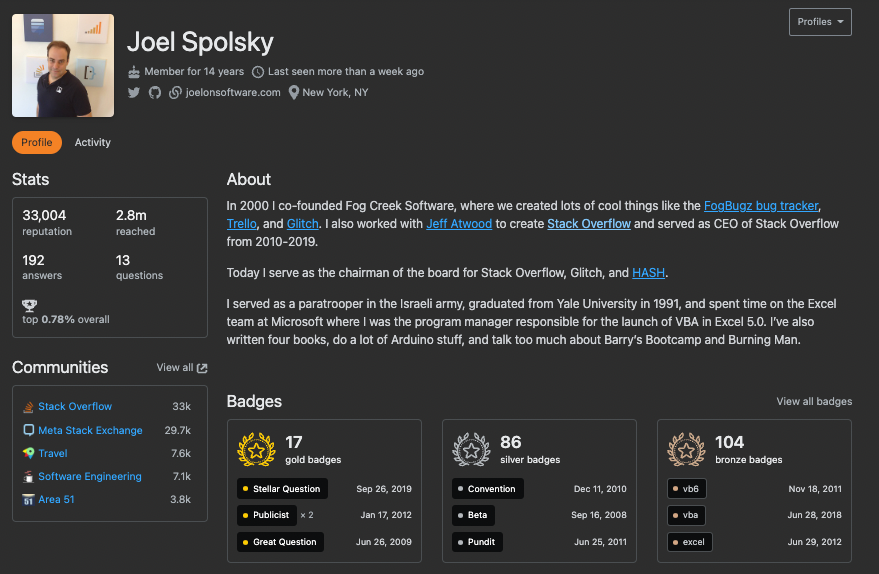Open the GitHub profile icon
This screenshot has width=879, height=574.
point(154,92)
